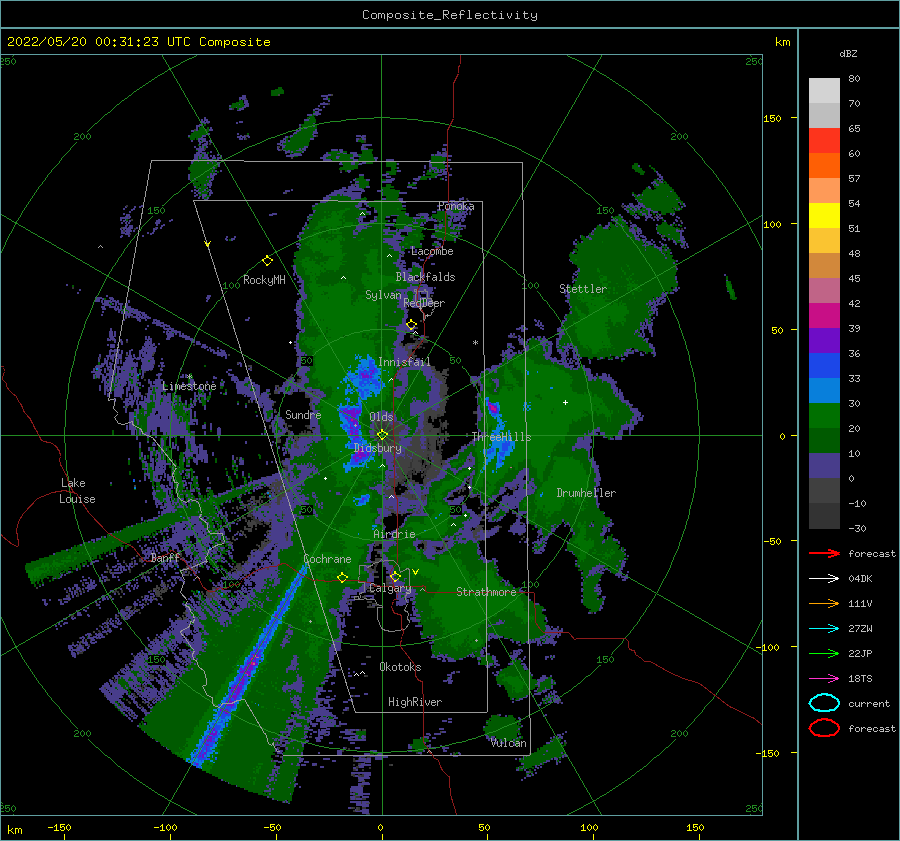The image size is (900, 841).
Task: Click the Composite_Reflectivity title
Action: coord(450,15)
